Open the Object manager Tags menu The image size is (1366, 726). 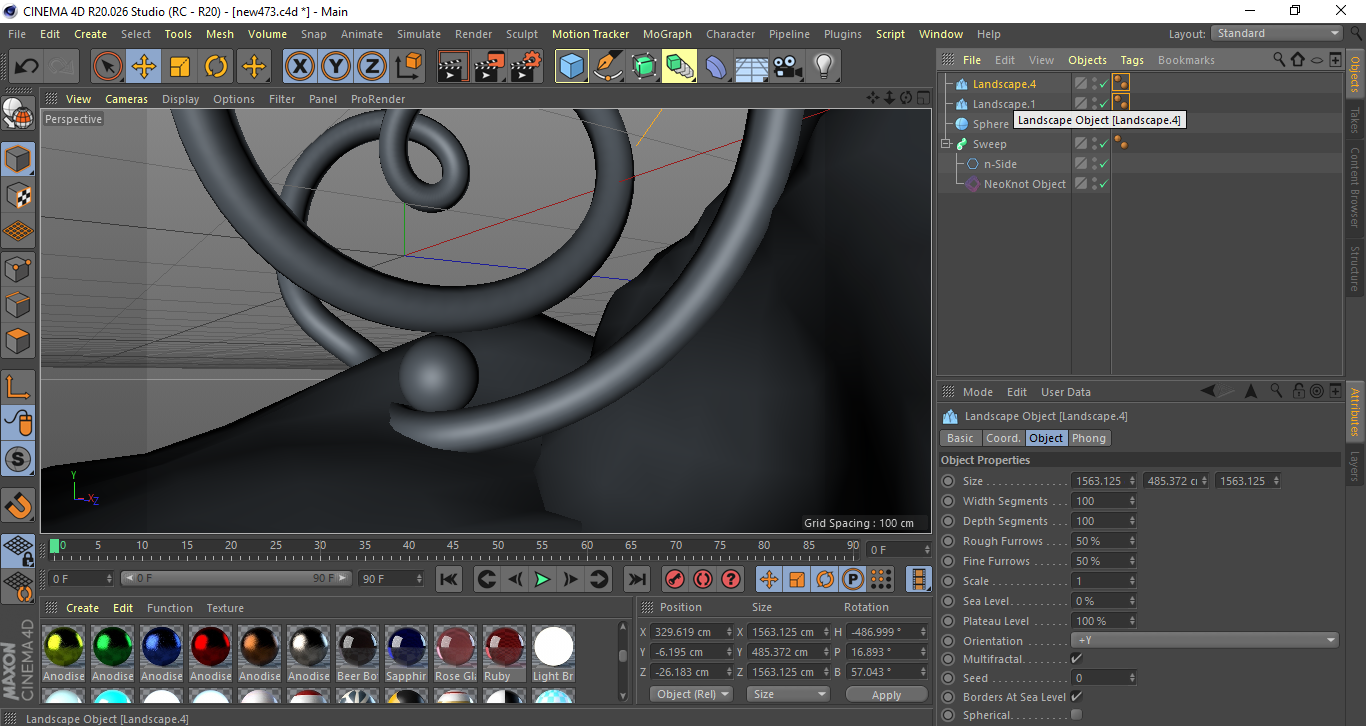1132,60
